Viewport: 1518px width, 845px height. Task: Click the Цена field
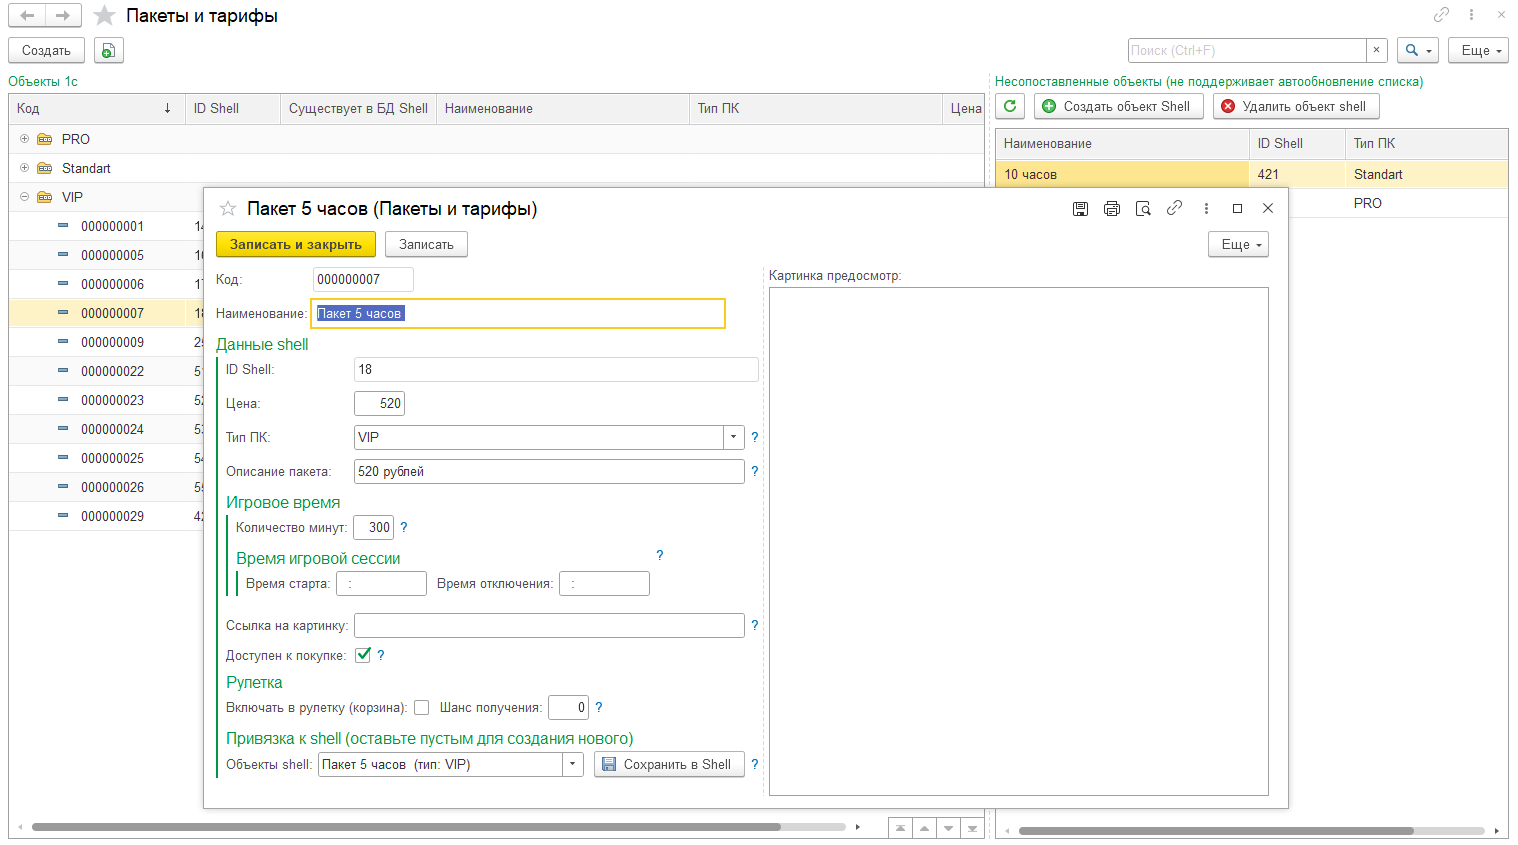tap(379, 403)
